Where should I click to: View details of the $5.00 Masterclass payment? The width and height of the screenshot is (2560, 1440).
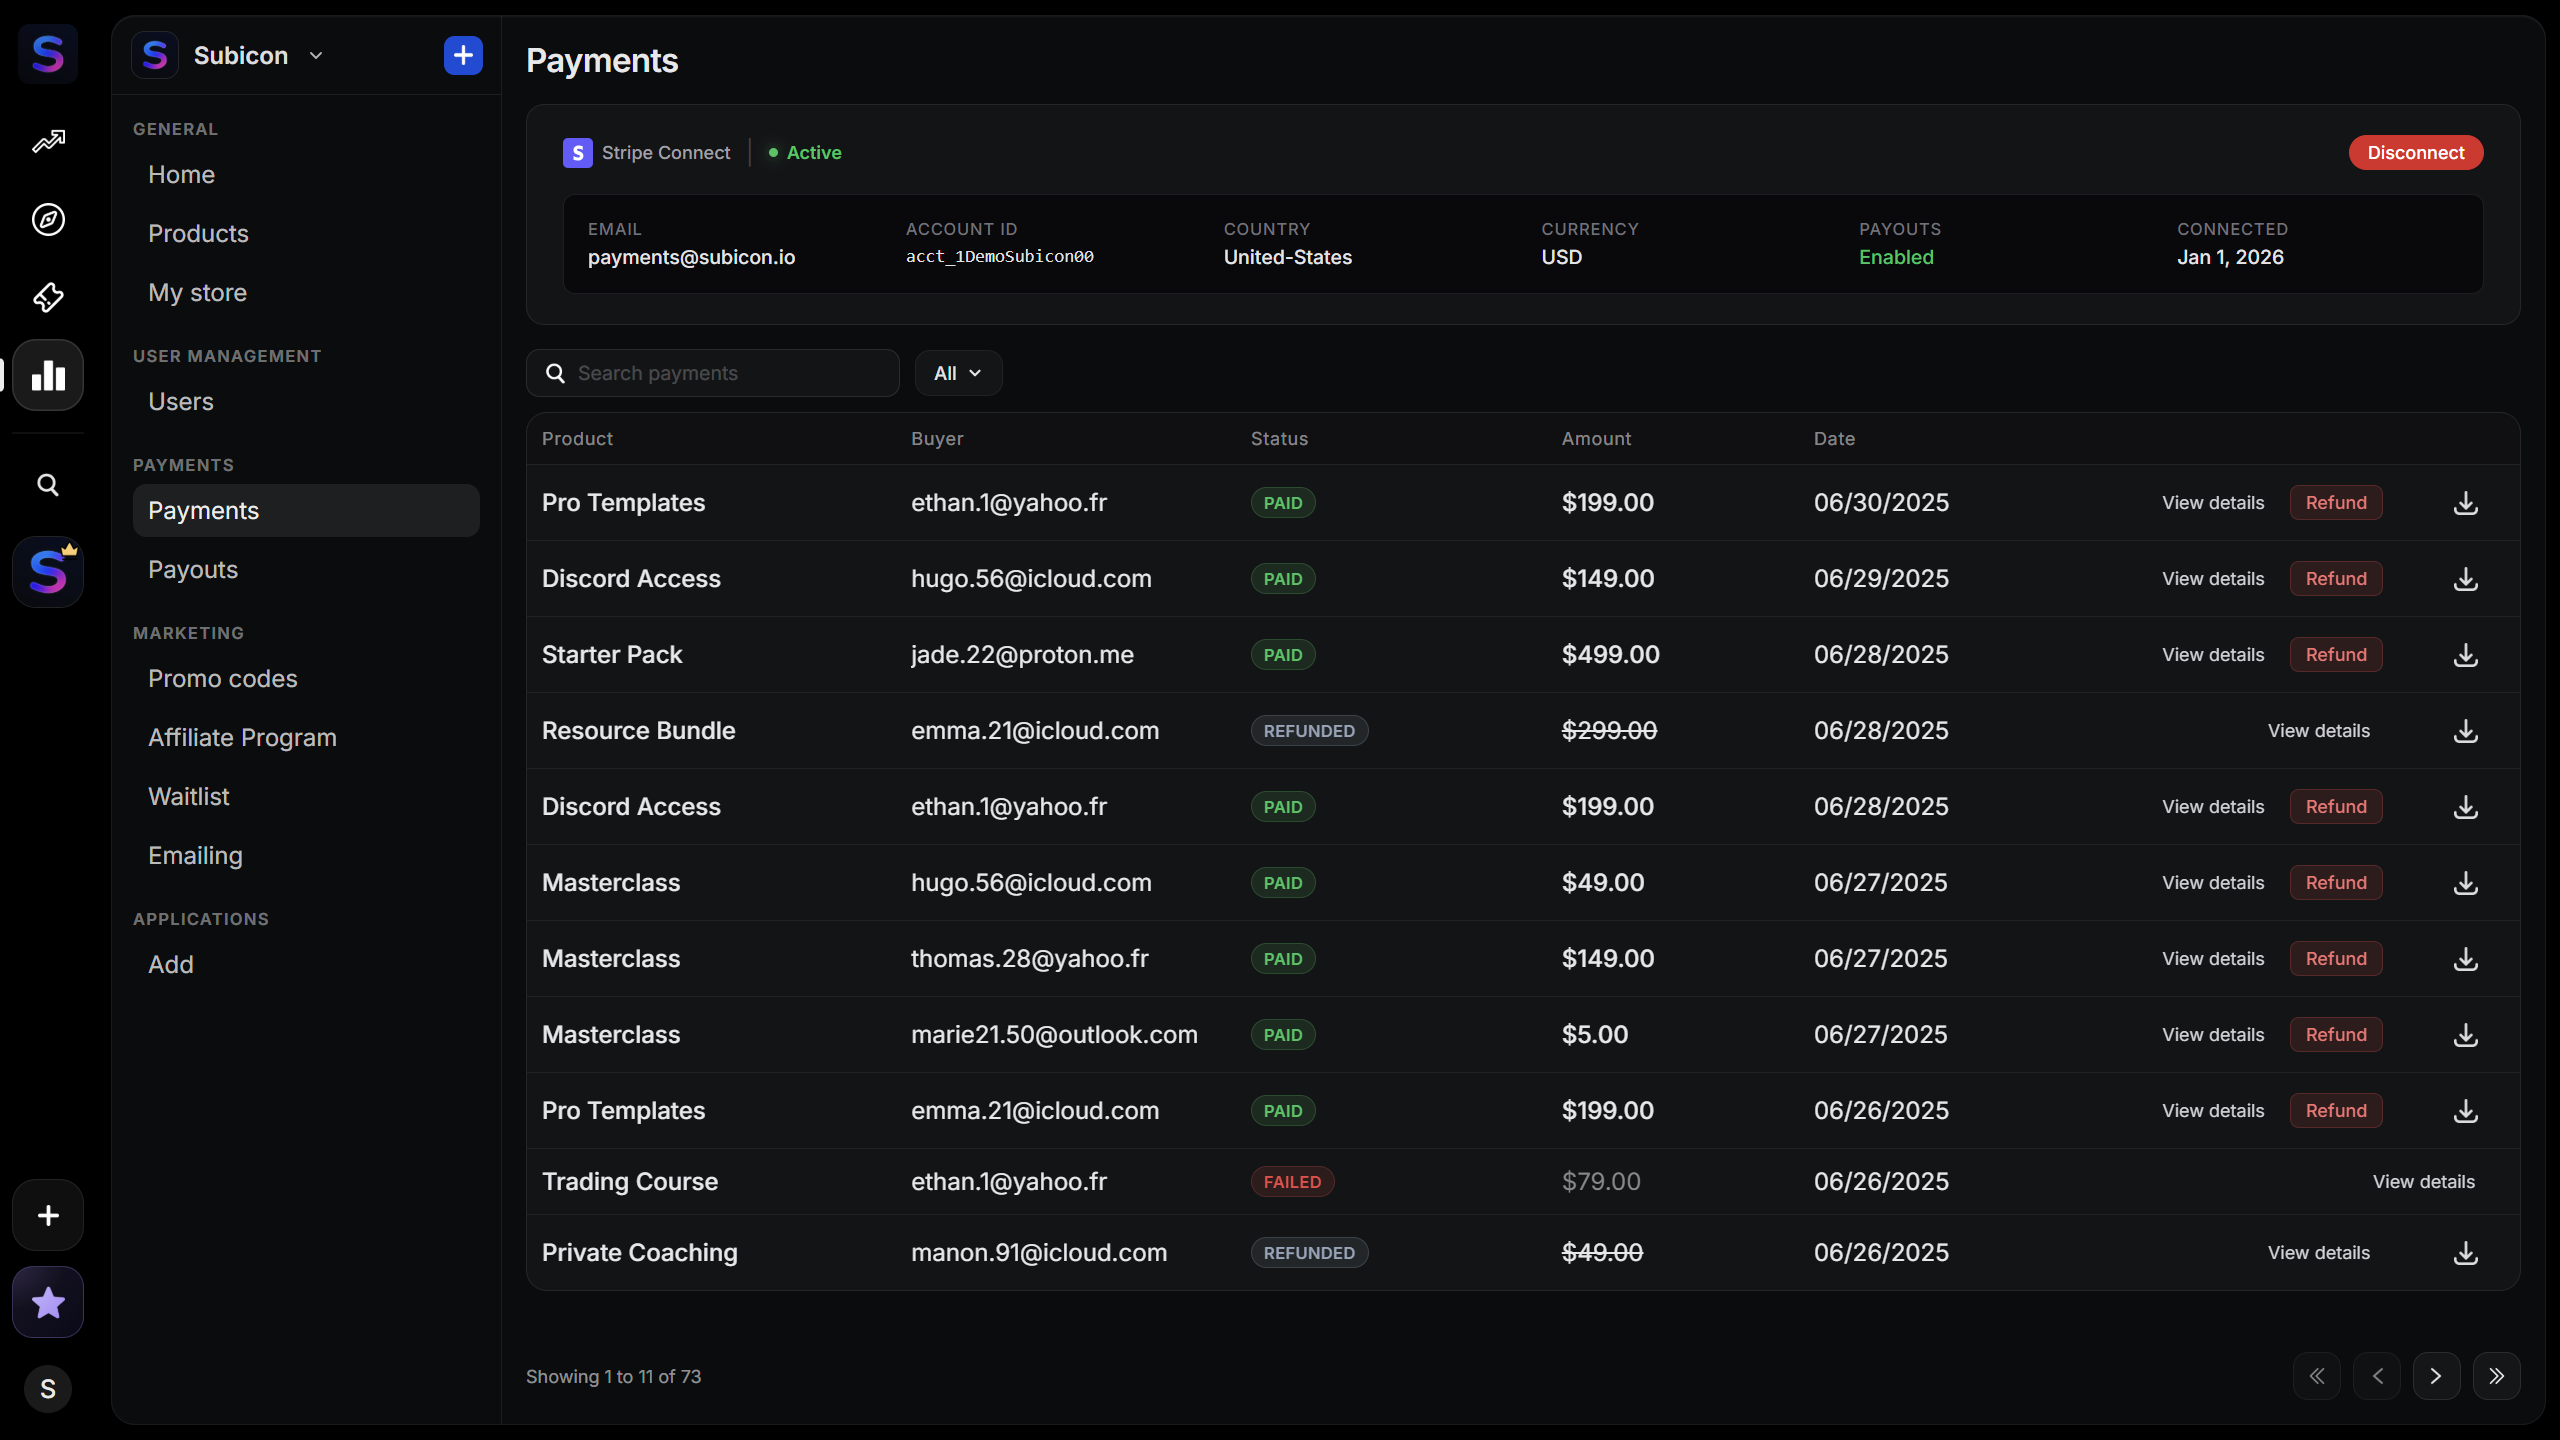2213,1035
